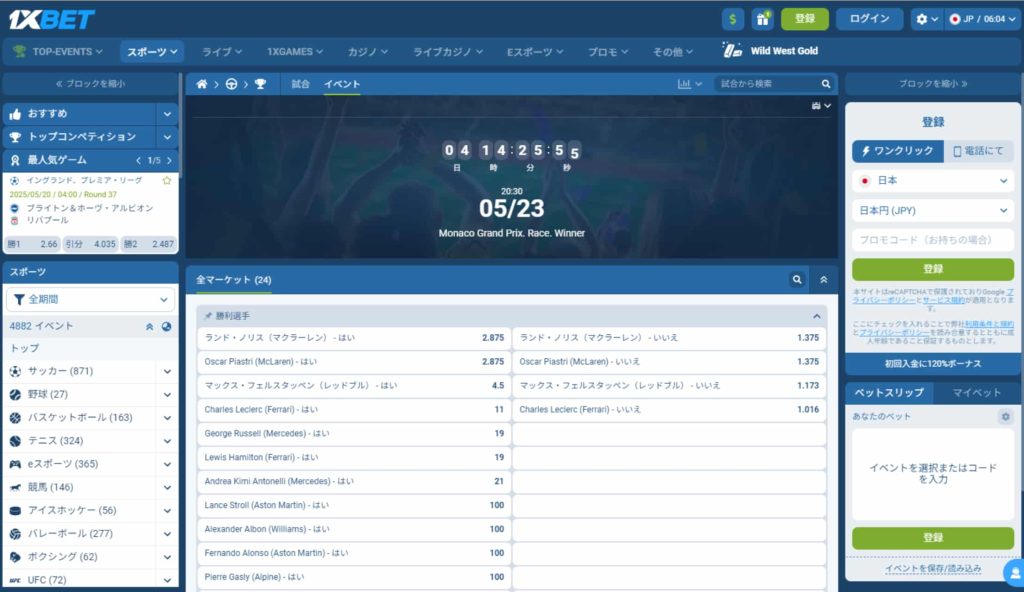Open the statistics chart icon
Screen dimensions: 1024x592
[x=689, y=84]
